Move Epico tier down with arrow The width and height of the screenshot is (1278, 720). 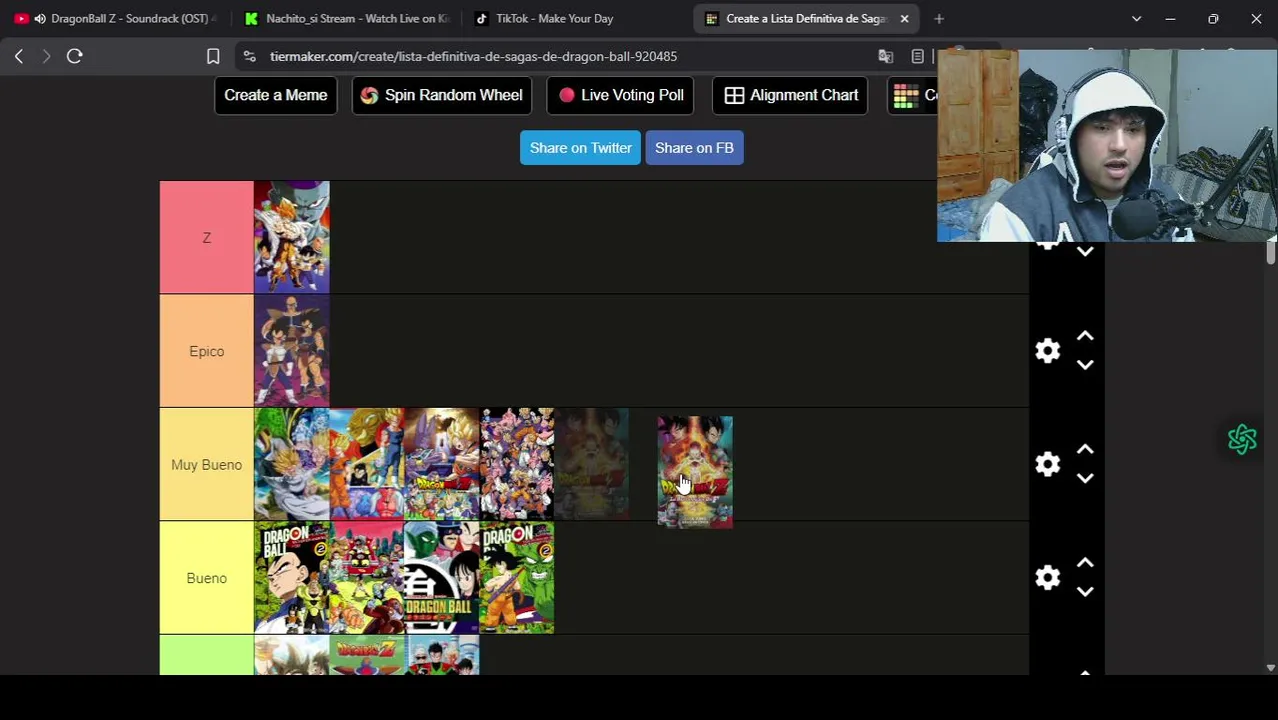coord(1085,365)
